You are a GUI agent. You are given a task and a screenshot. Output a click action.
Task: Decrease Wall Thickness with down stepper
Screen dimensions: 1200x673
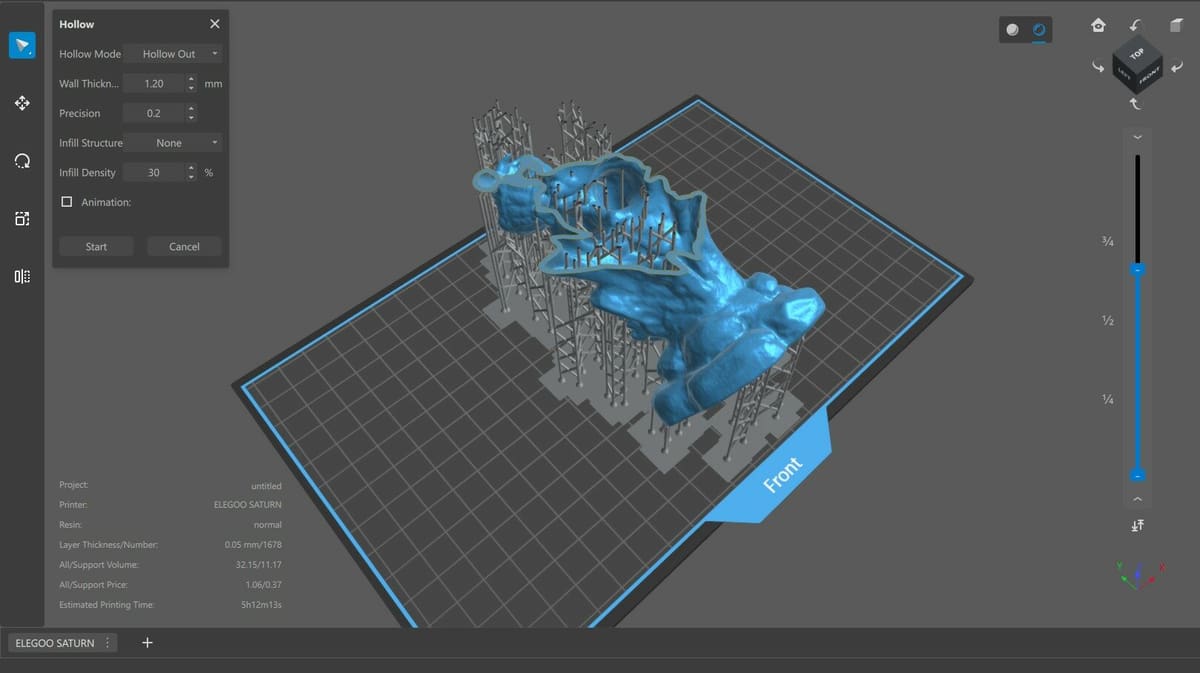tap(191, 89)
